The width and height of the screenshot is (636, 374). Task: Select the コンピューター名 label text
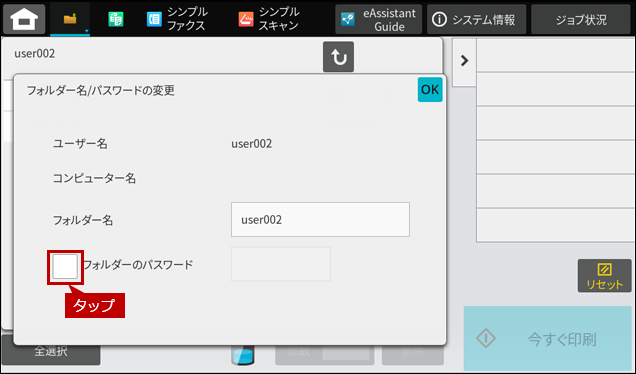(94, 178)
